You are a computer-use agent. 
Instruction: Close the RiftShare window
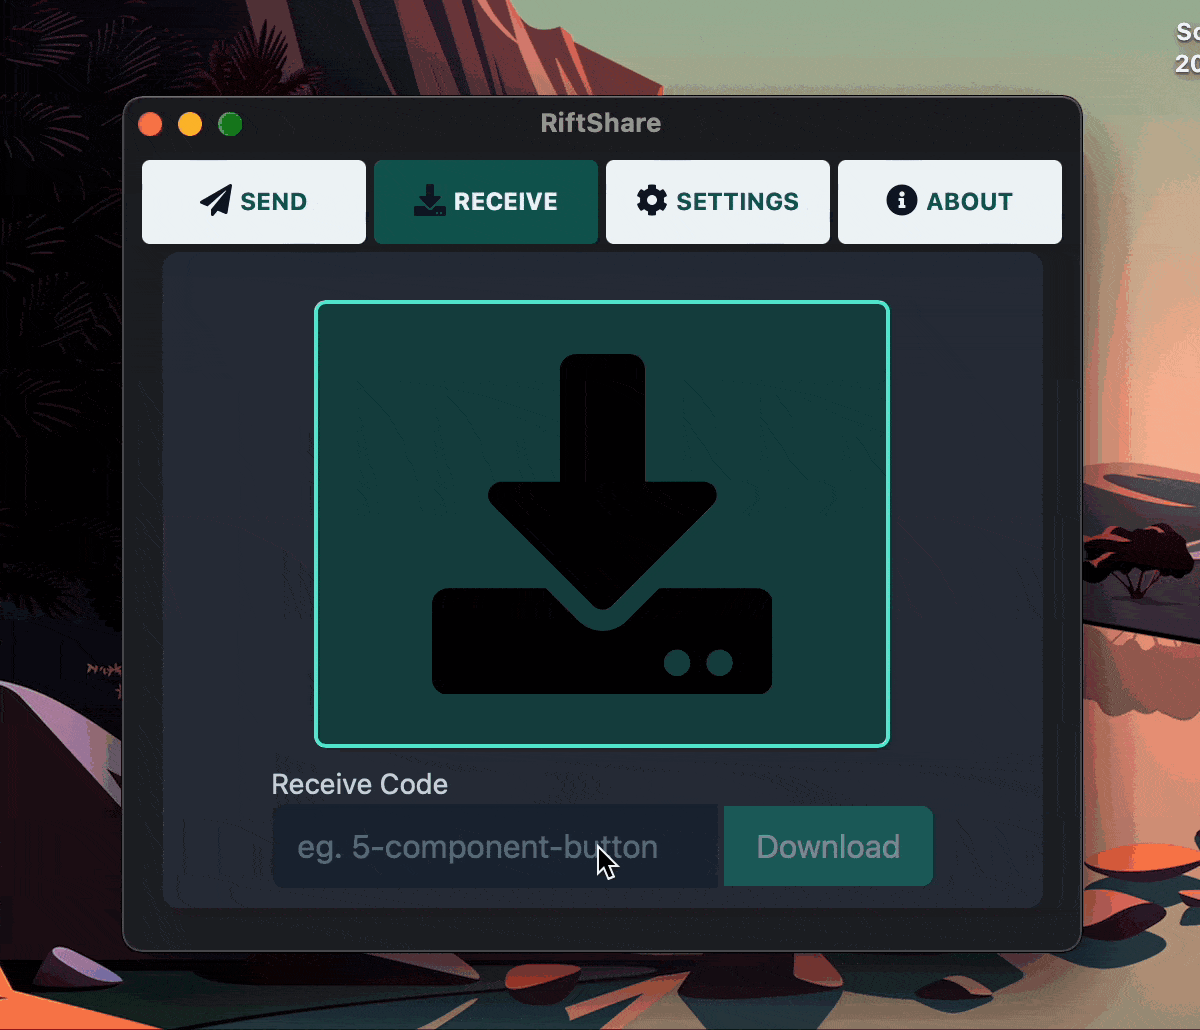pos(150,124)
